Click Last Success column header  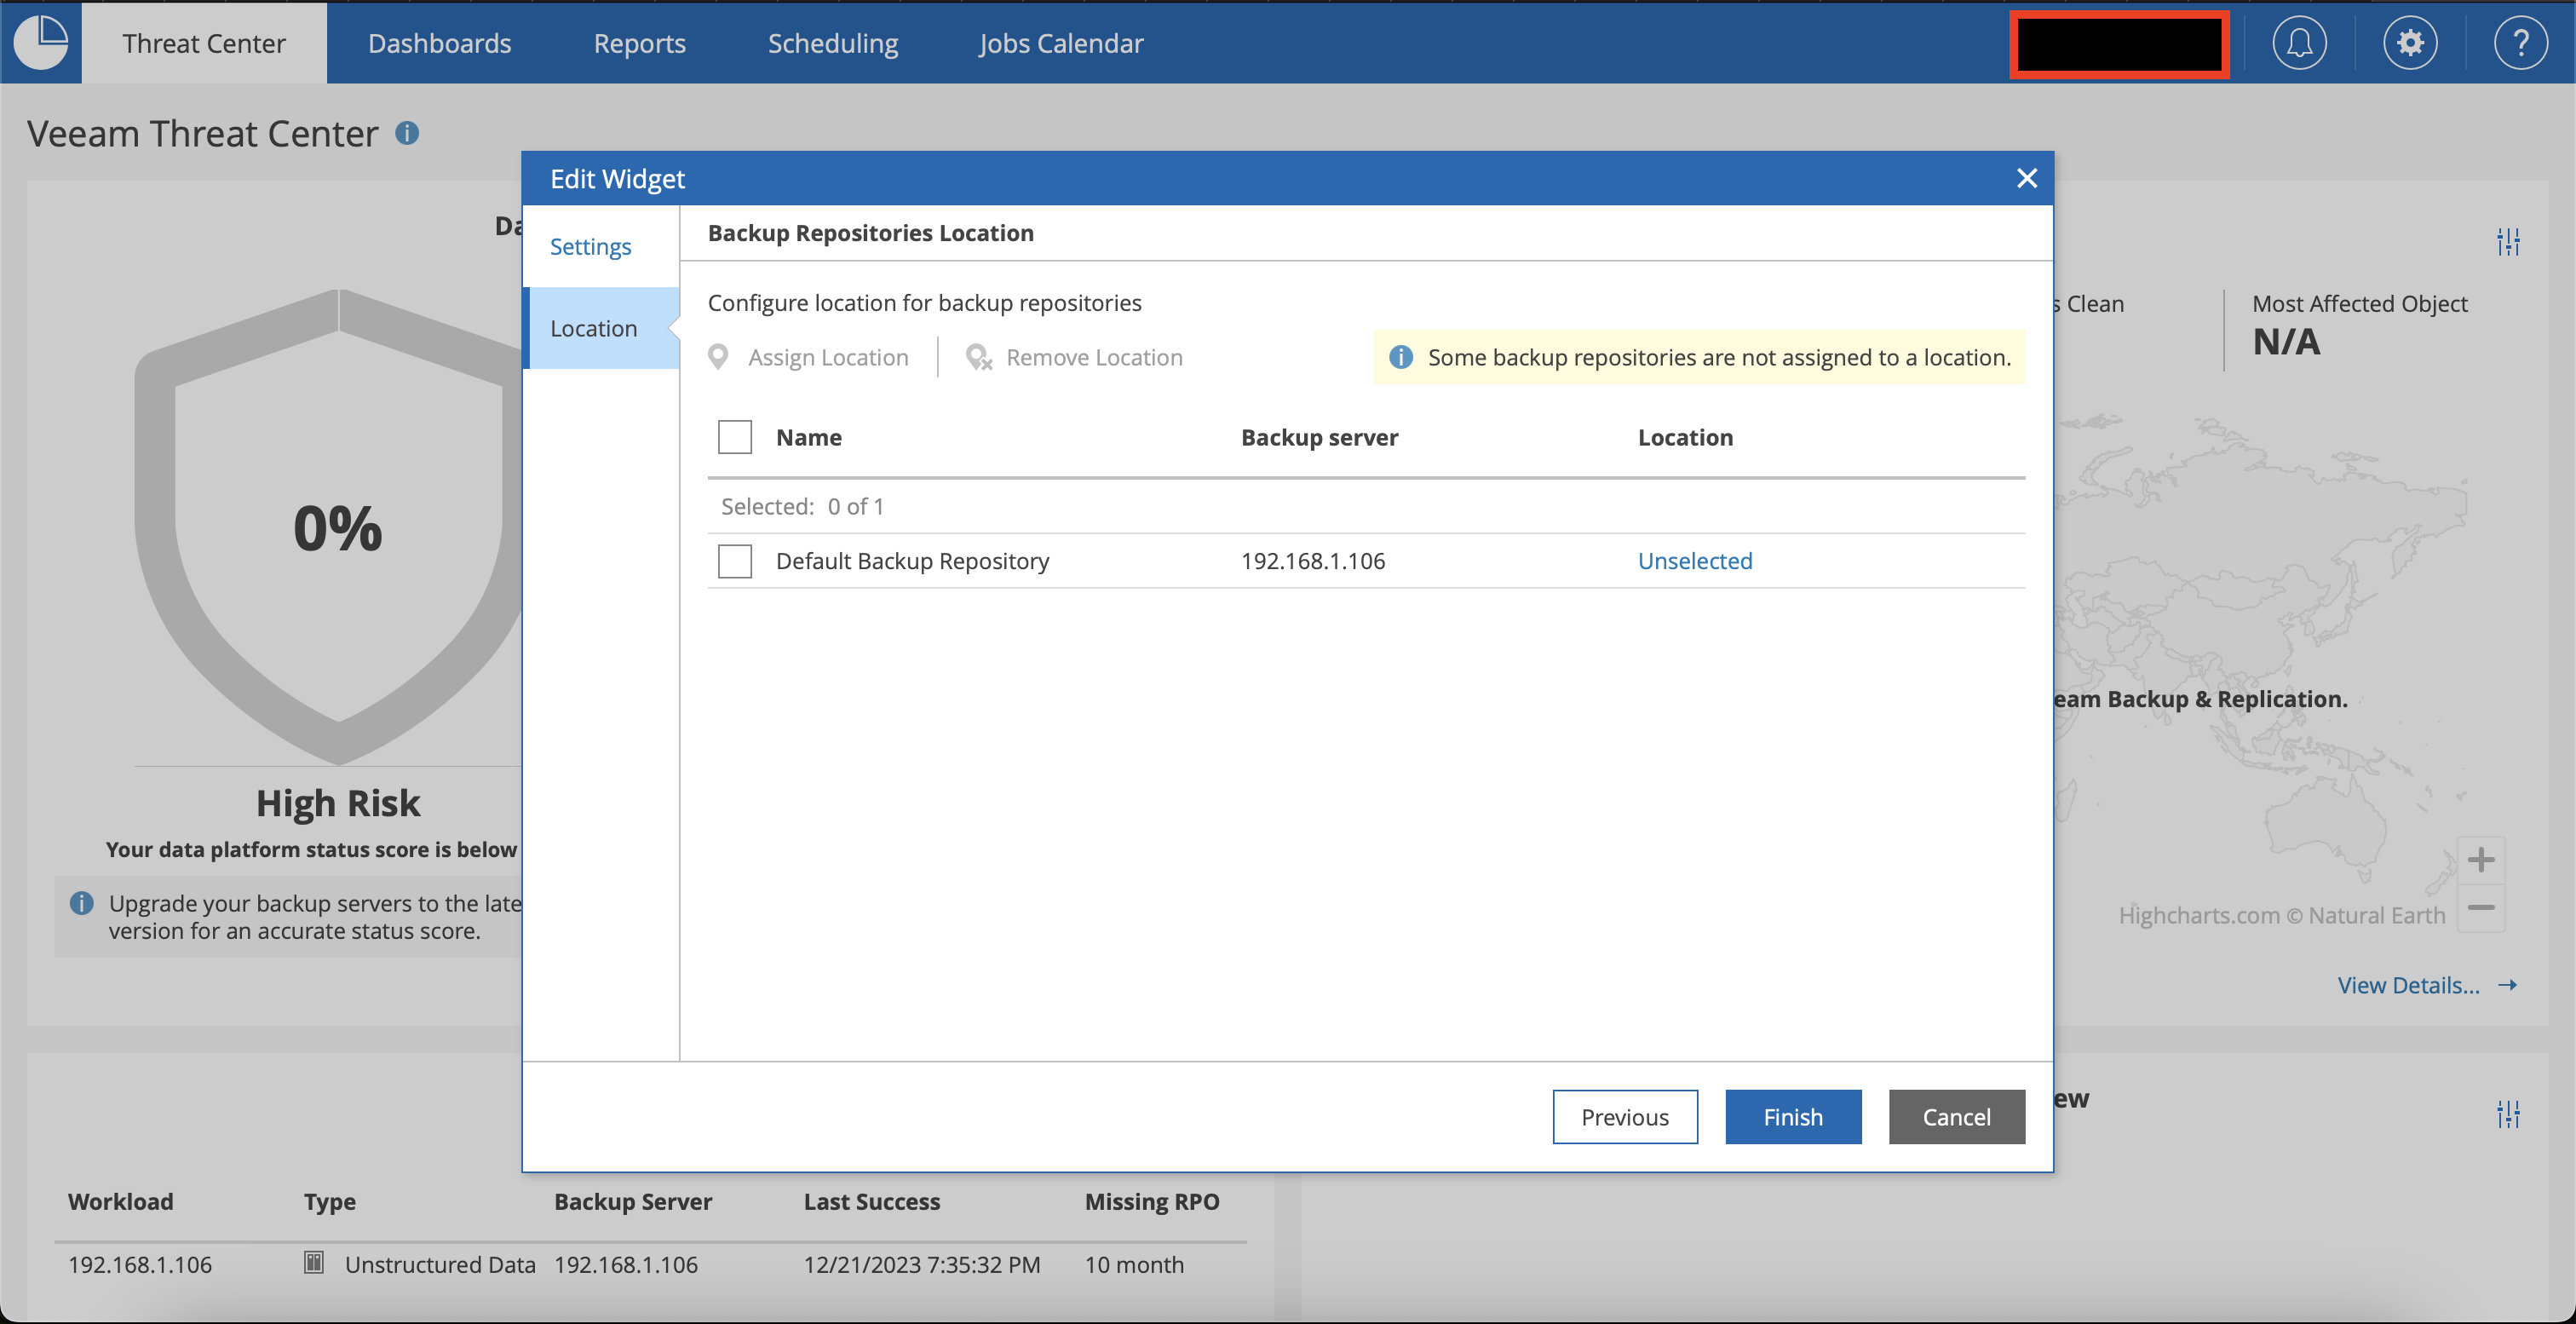tap(871, 1201)
